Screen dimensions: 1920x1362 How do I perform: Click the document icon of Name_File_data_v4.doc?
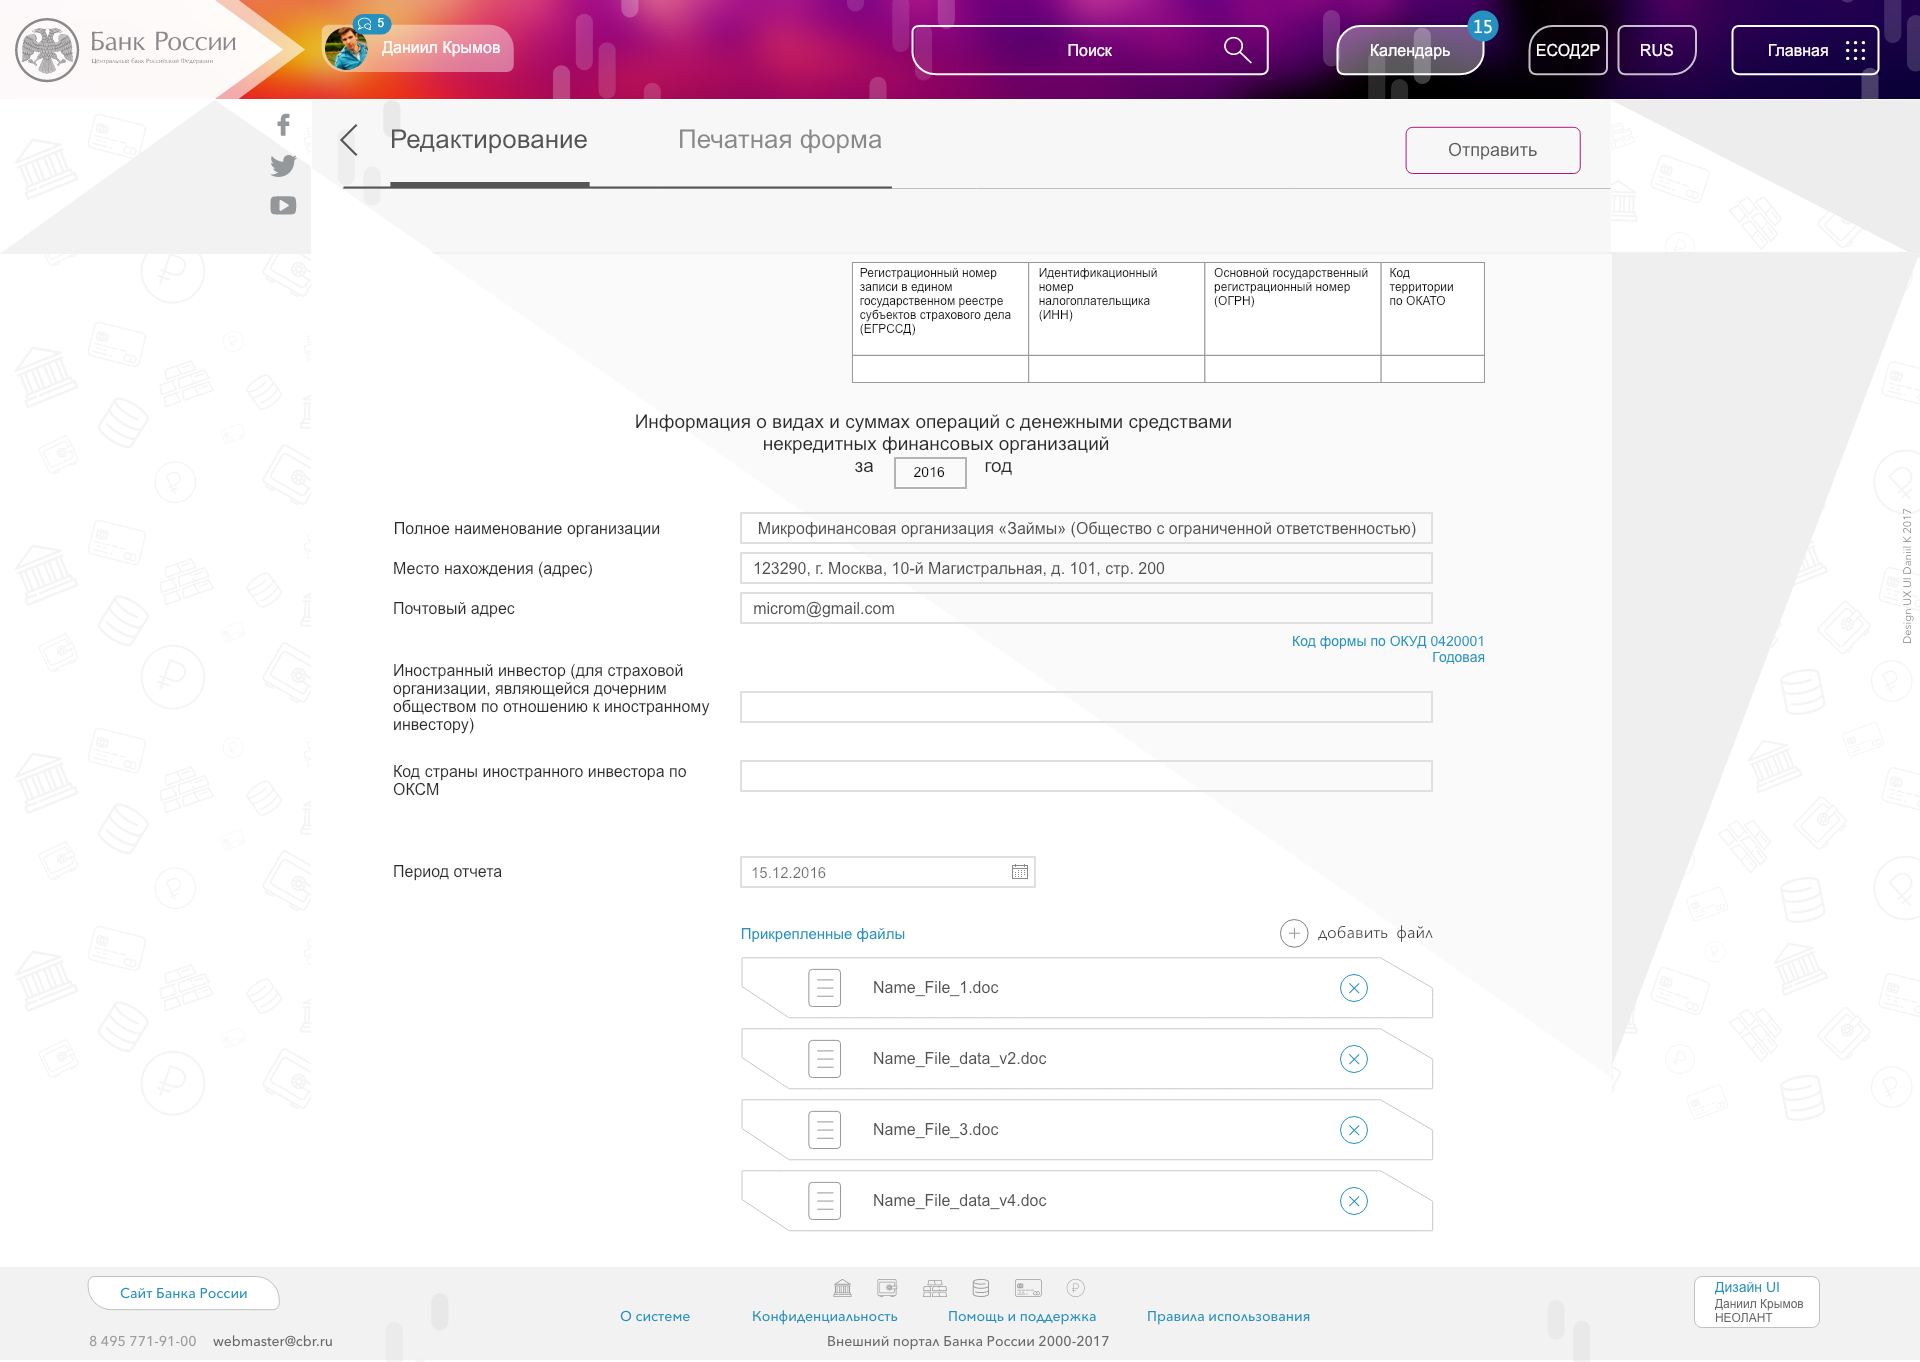[x=825, y=1201]
